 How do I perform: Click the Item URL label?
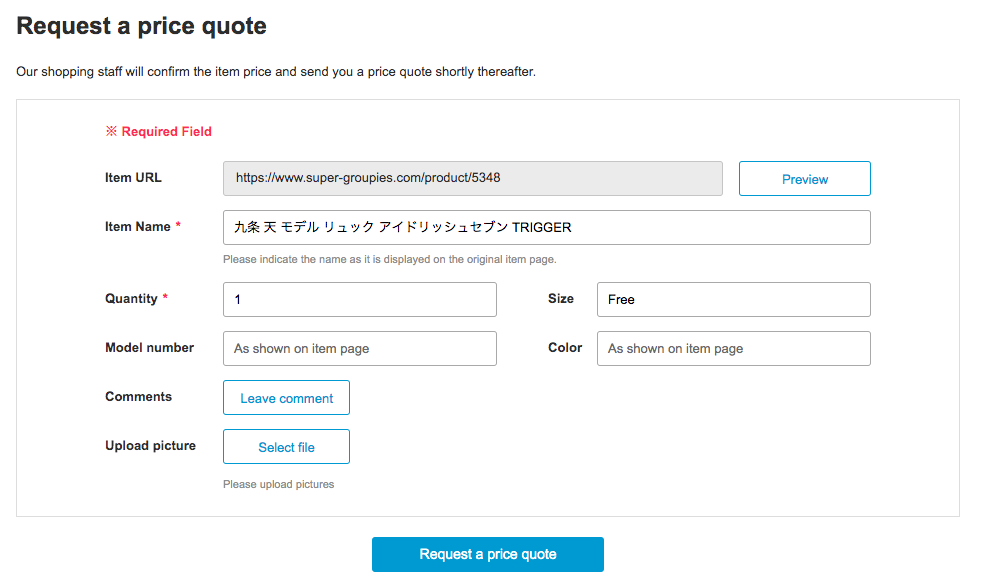[134, 178]
